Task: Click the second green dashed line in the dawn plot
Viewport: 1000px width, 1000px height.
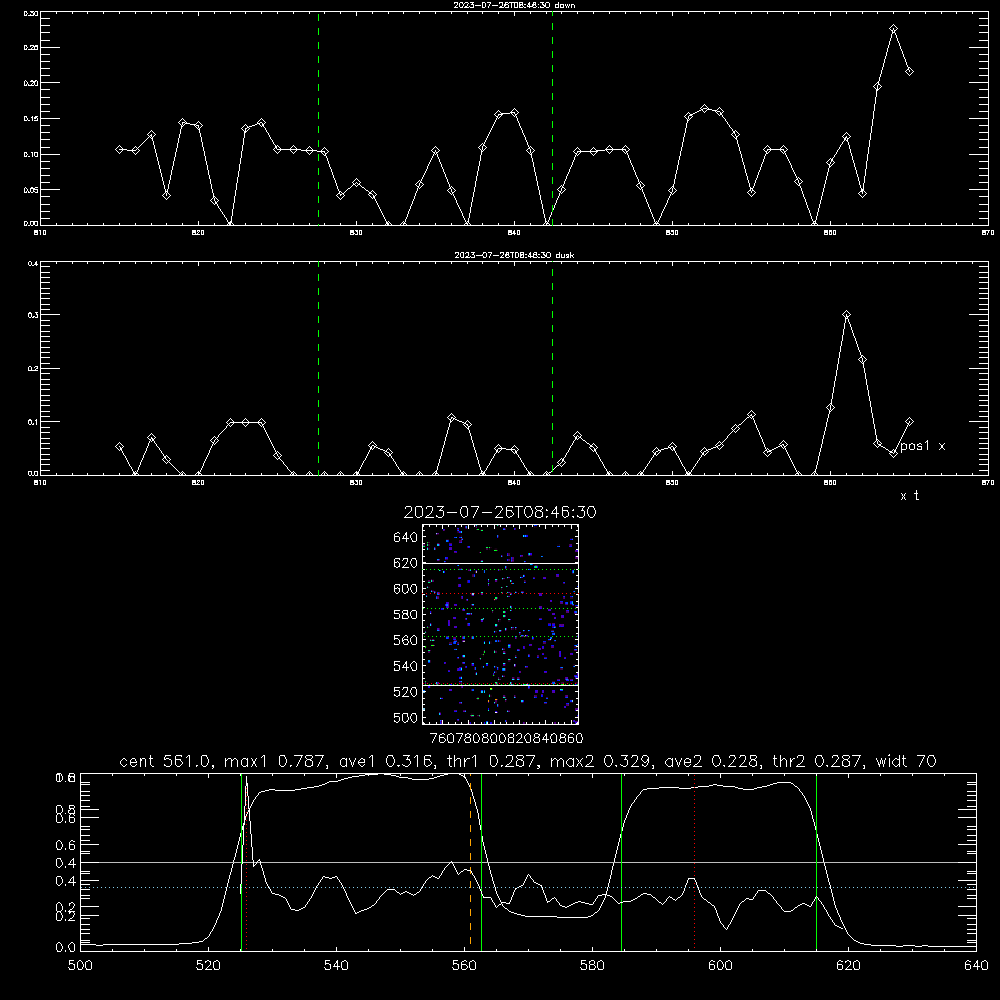Action: (x=552, y=118)
